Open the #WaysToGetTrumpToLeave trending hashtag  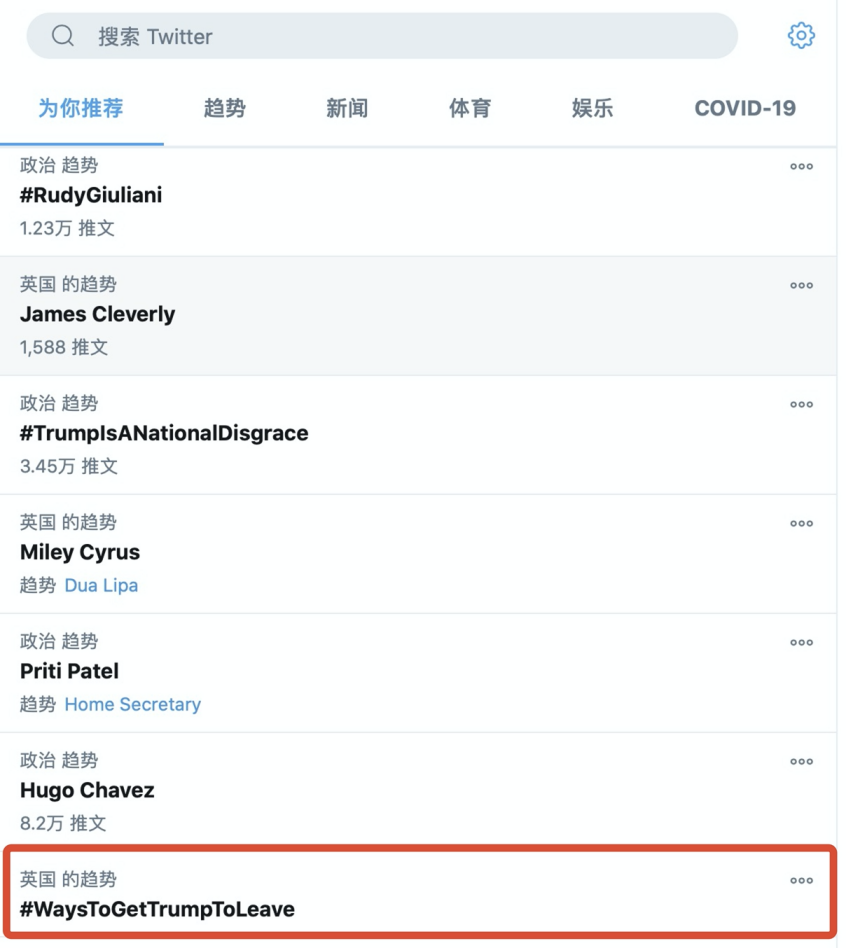click(157, 909)
